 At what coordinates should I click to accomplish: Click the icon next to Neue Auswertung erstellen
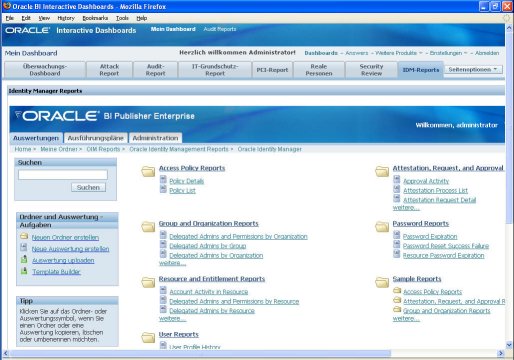click(x=24, y=247)
